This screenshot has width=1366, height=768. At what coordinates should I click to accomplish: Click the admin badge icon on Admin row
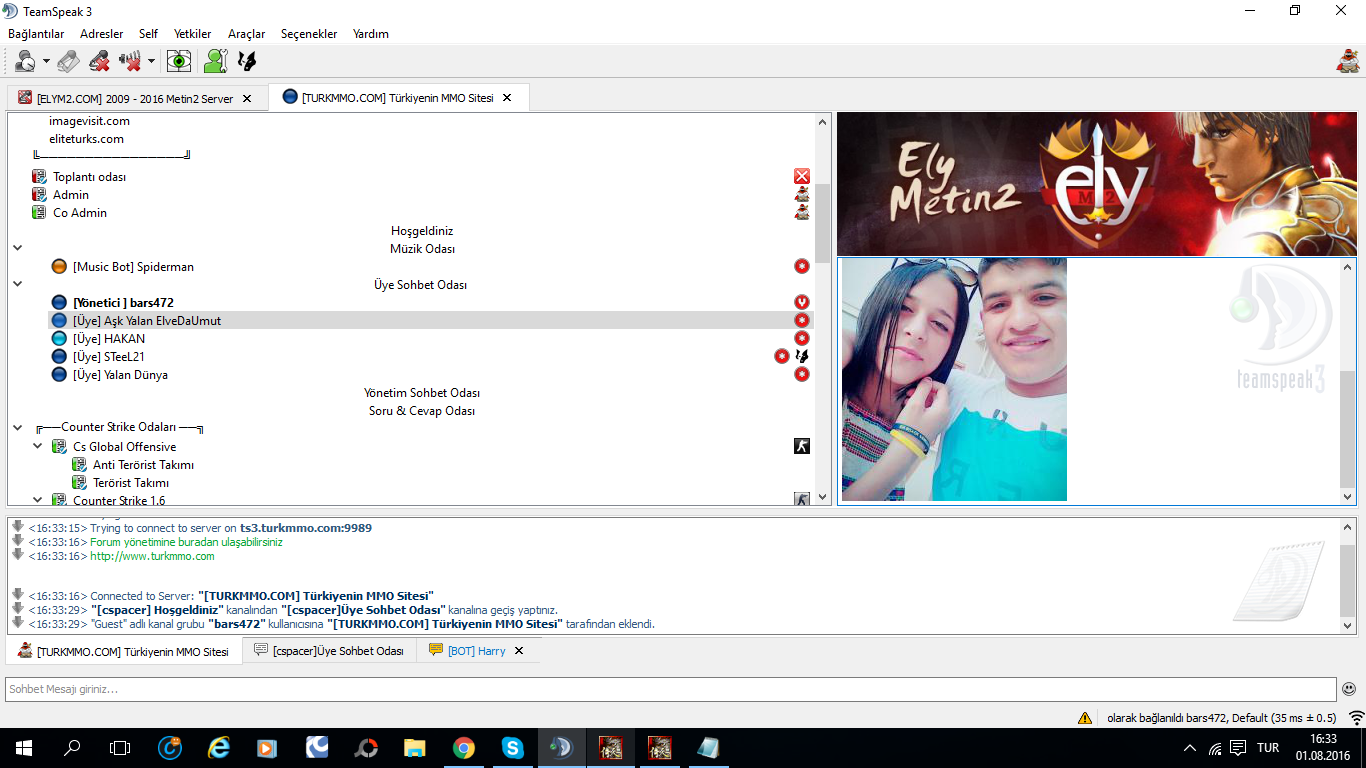(x=802, y=195)
